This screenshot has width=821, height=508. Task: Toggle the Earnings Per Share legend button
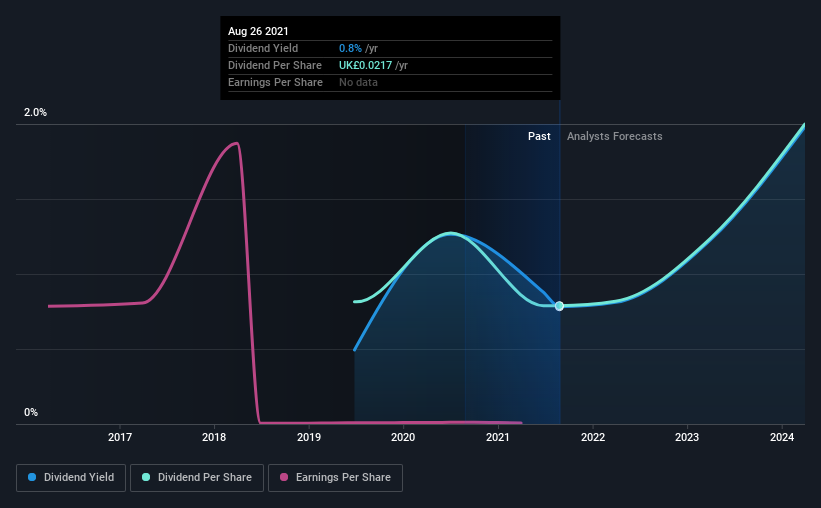[335, 478]
